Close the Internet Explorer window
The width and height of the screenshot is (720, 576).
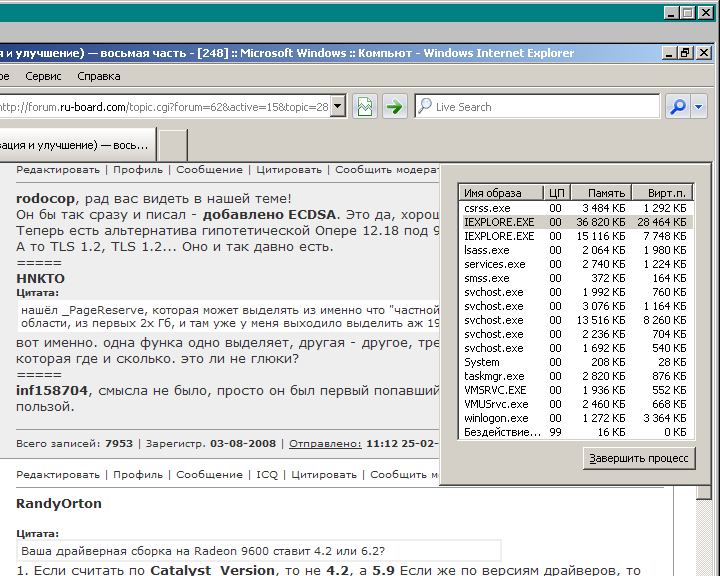703,53
